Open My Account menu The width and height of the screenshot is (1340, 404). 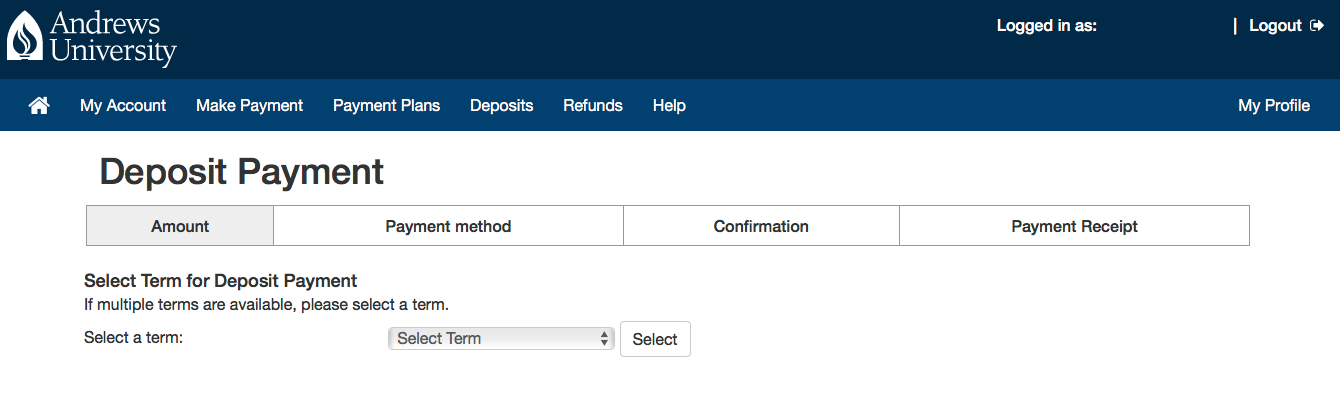[123, 105]
